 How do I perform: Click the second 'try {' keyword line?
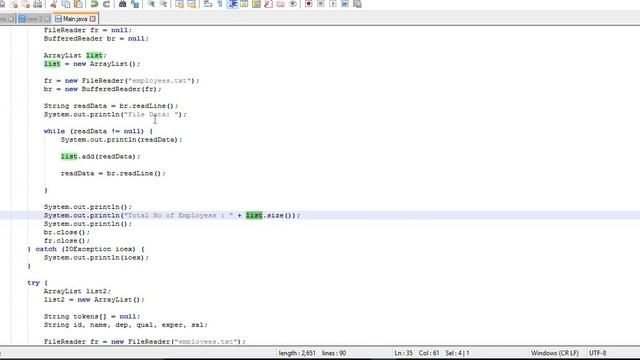tap(37, 283)
